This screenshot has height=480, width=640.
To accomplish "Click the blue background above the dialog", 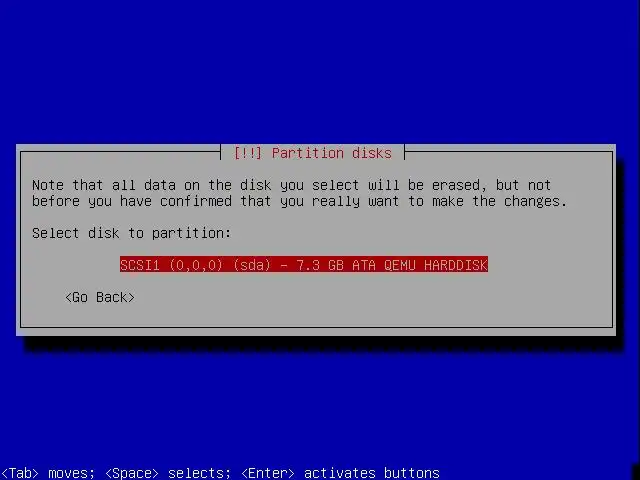I will pos(320,69).
